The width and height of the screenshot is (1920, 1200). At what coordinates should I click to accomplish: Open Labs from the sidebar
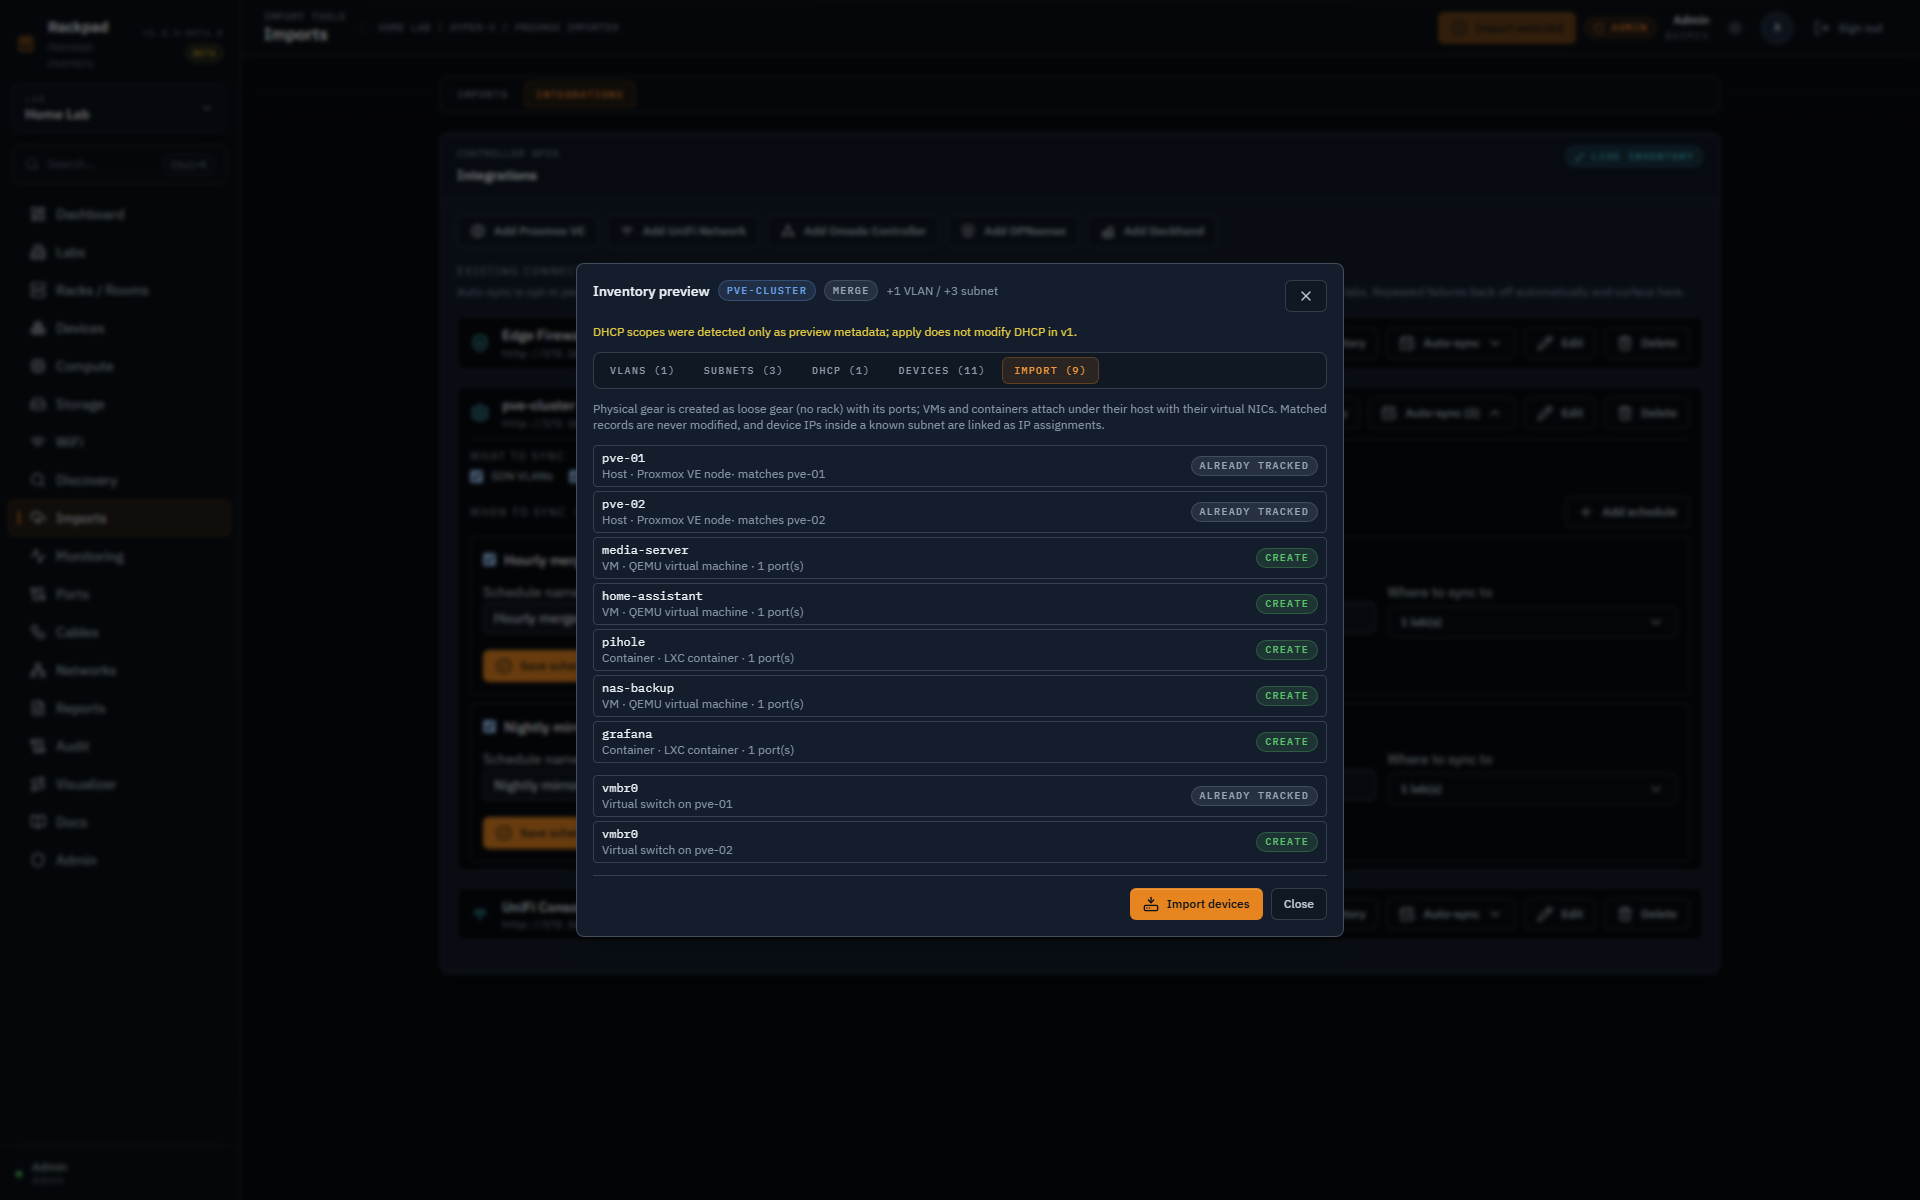(x=120, y=252)
